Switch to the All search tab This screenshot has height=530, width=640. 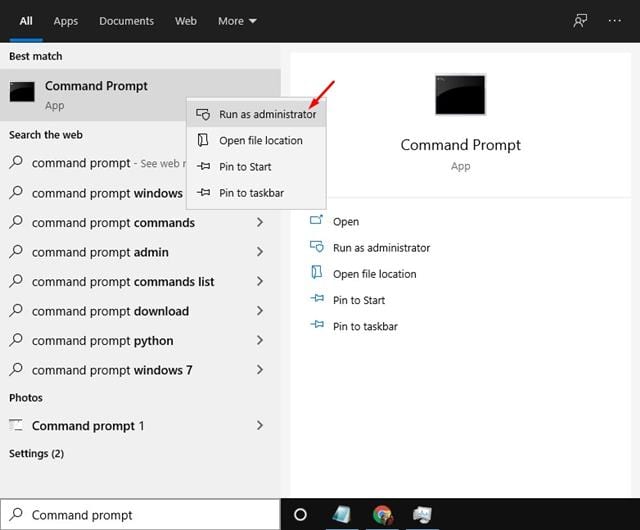point(26,21)
